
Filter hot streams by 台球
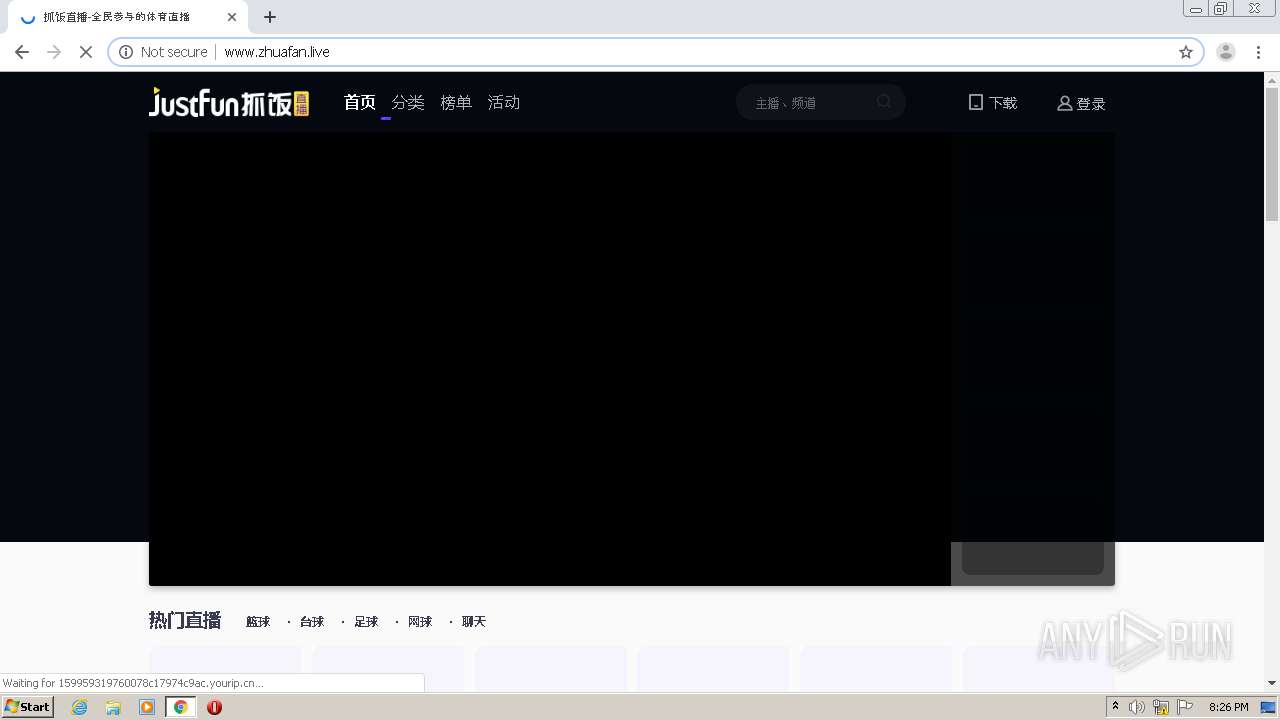coord(312,621)
